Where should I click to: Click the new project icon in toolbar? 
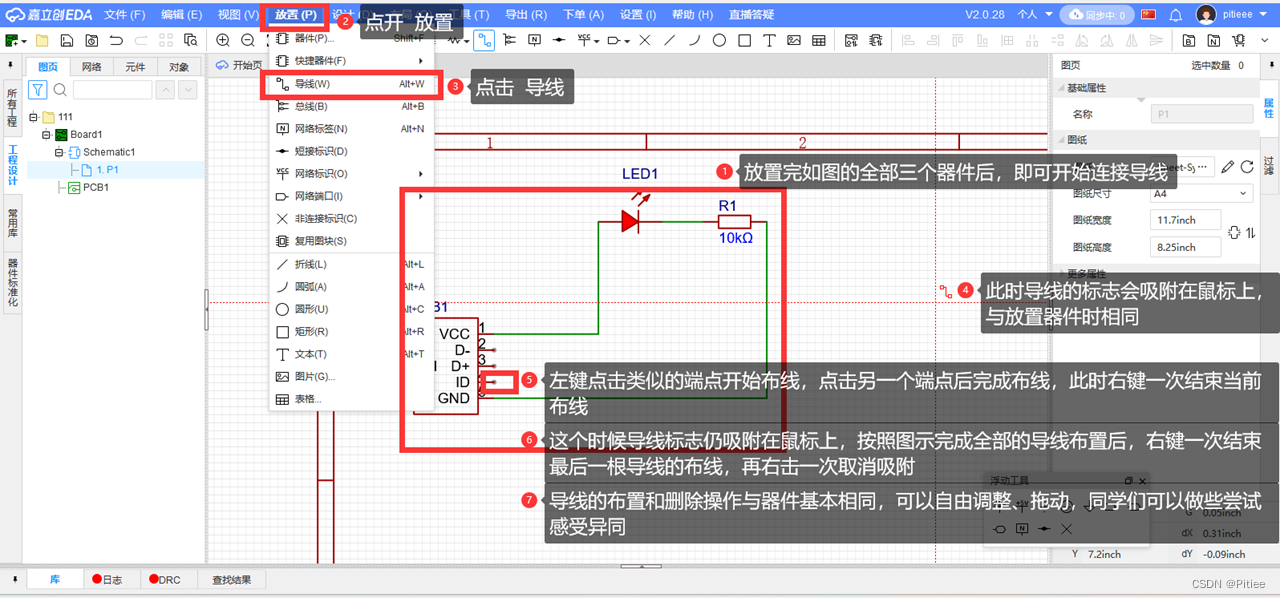click(14, 40)
